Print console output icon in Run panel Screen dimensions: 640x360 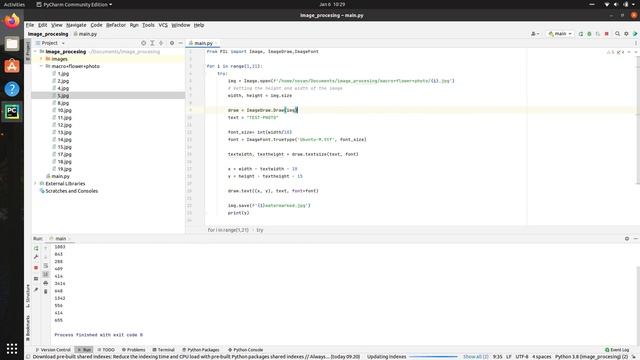pos(46,283)
